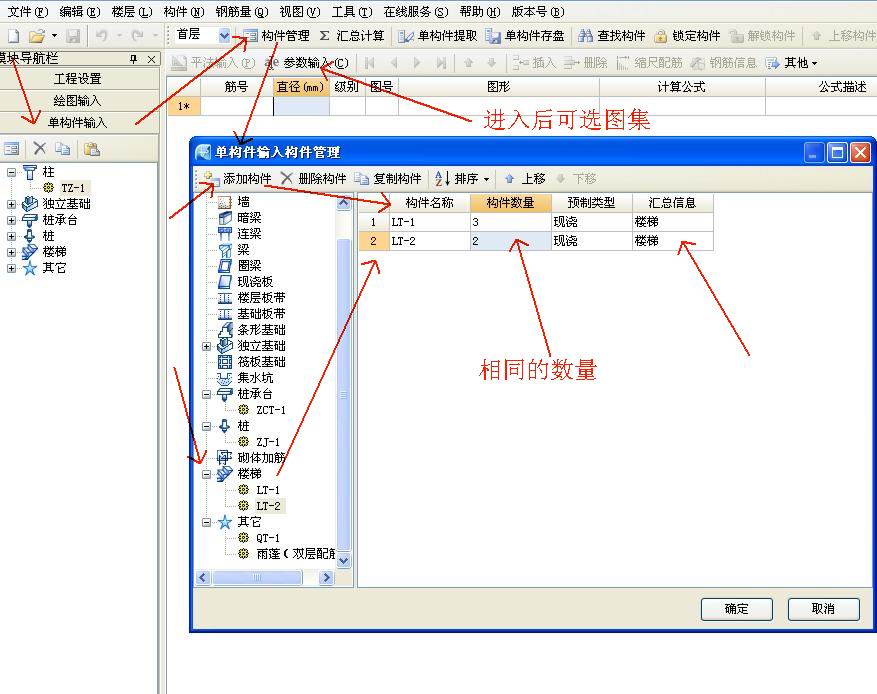Click the delete X icon in navigation panel
Image resolution: width=877 pixels, height=694 pixels.
click(40, 148)
